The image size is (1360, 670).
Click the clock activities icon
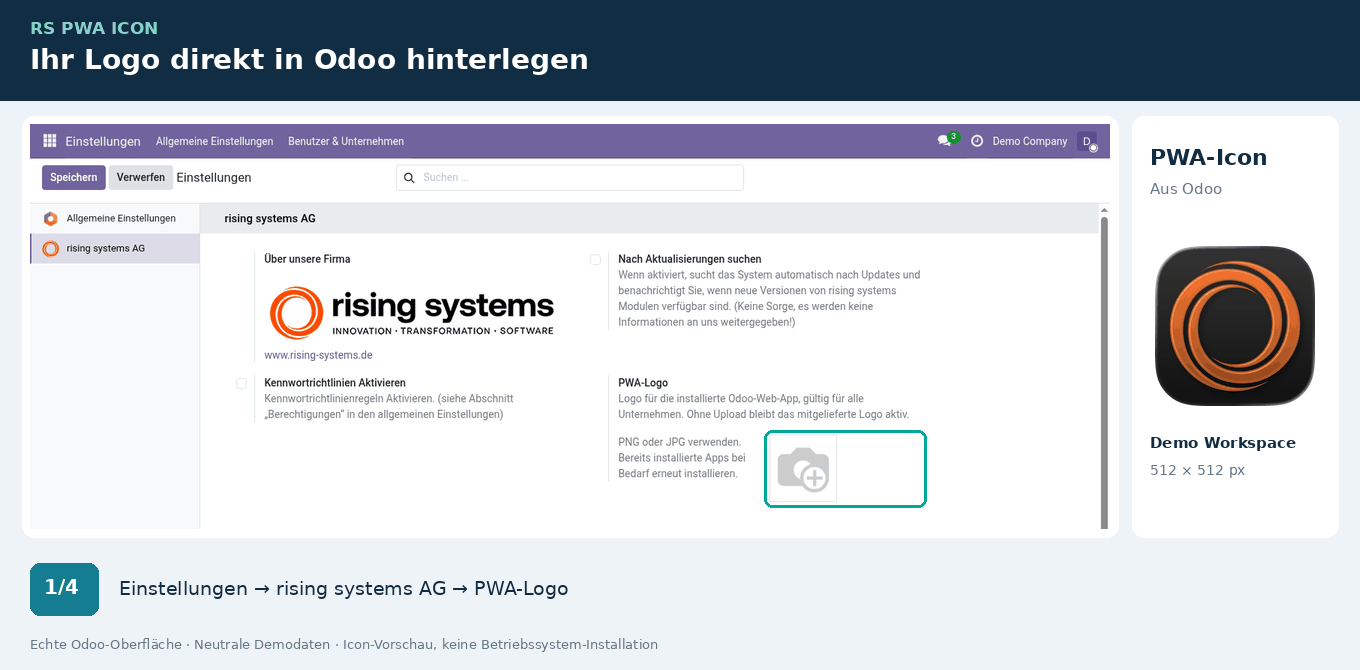[977, 141]
